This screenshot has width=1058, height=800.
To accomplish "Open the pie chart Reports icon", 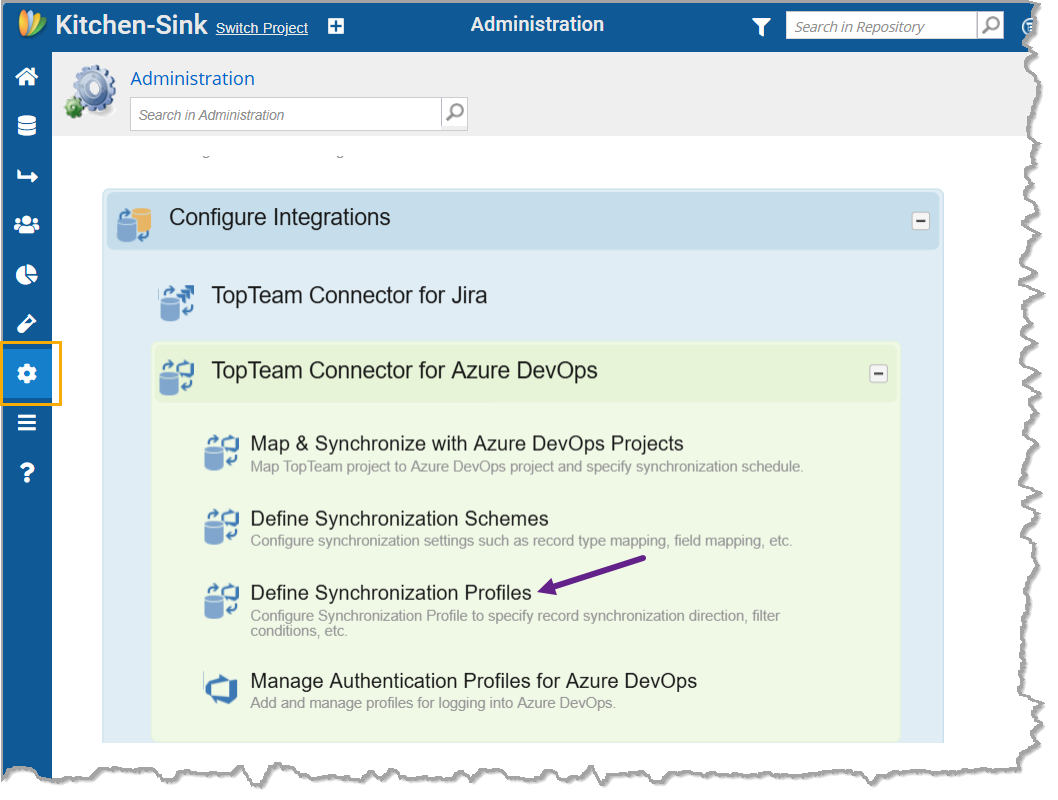I will click(27, 275).
